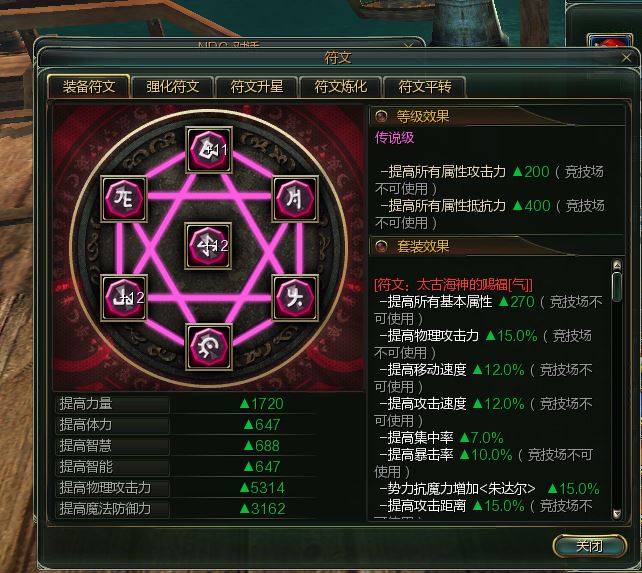The height and width of the screenshot is (573, 642).
Task: Click the 套装效果 section orb icon
Action: [381, 246]
